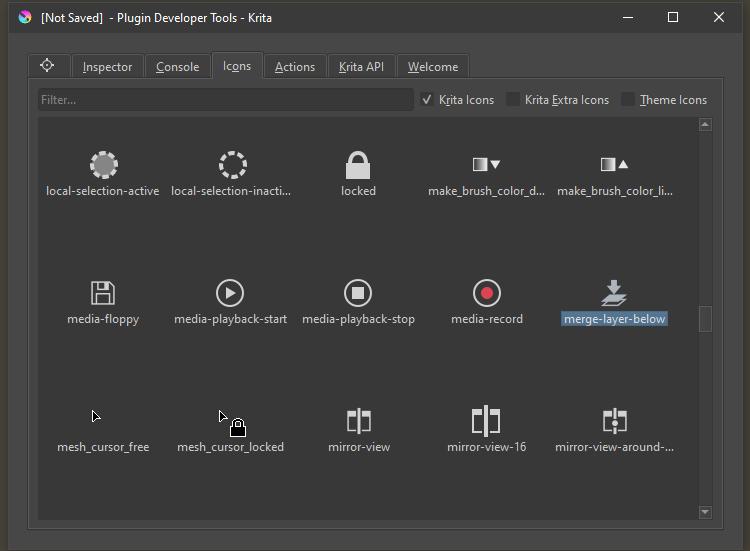Click the Filter text field
Image resolution: width=750 pixels, height=551 pixels.
225,100
